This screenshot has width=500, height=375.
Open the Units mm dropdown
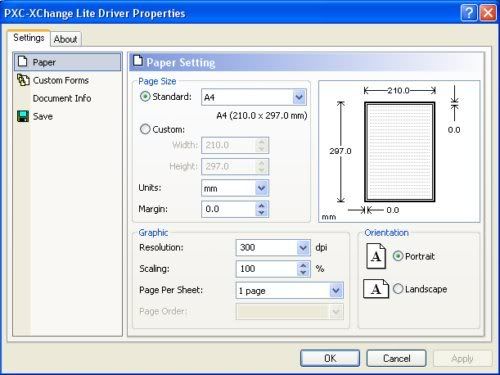pyautogui.click(x=261, y=188)
